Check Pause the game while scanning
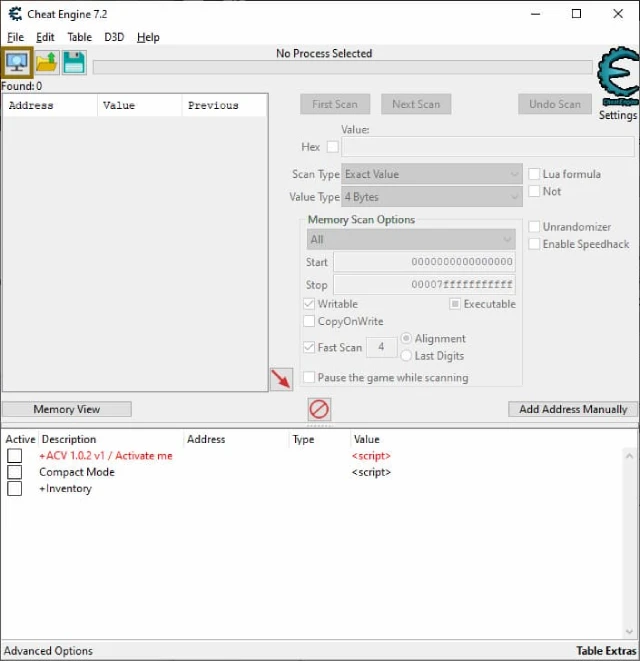 (x=309, y=377)
